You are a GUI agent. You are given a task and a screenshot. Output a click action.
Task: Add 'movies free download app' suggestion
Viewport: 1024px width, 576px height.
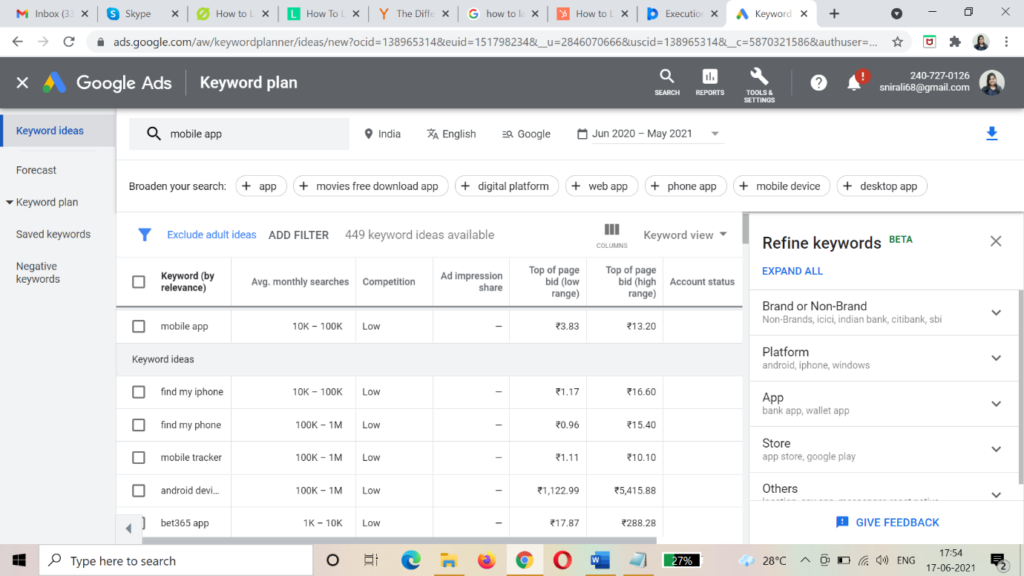coord(370,186)
